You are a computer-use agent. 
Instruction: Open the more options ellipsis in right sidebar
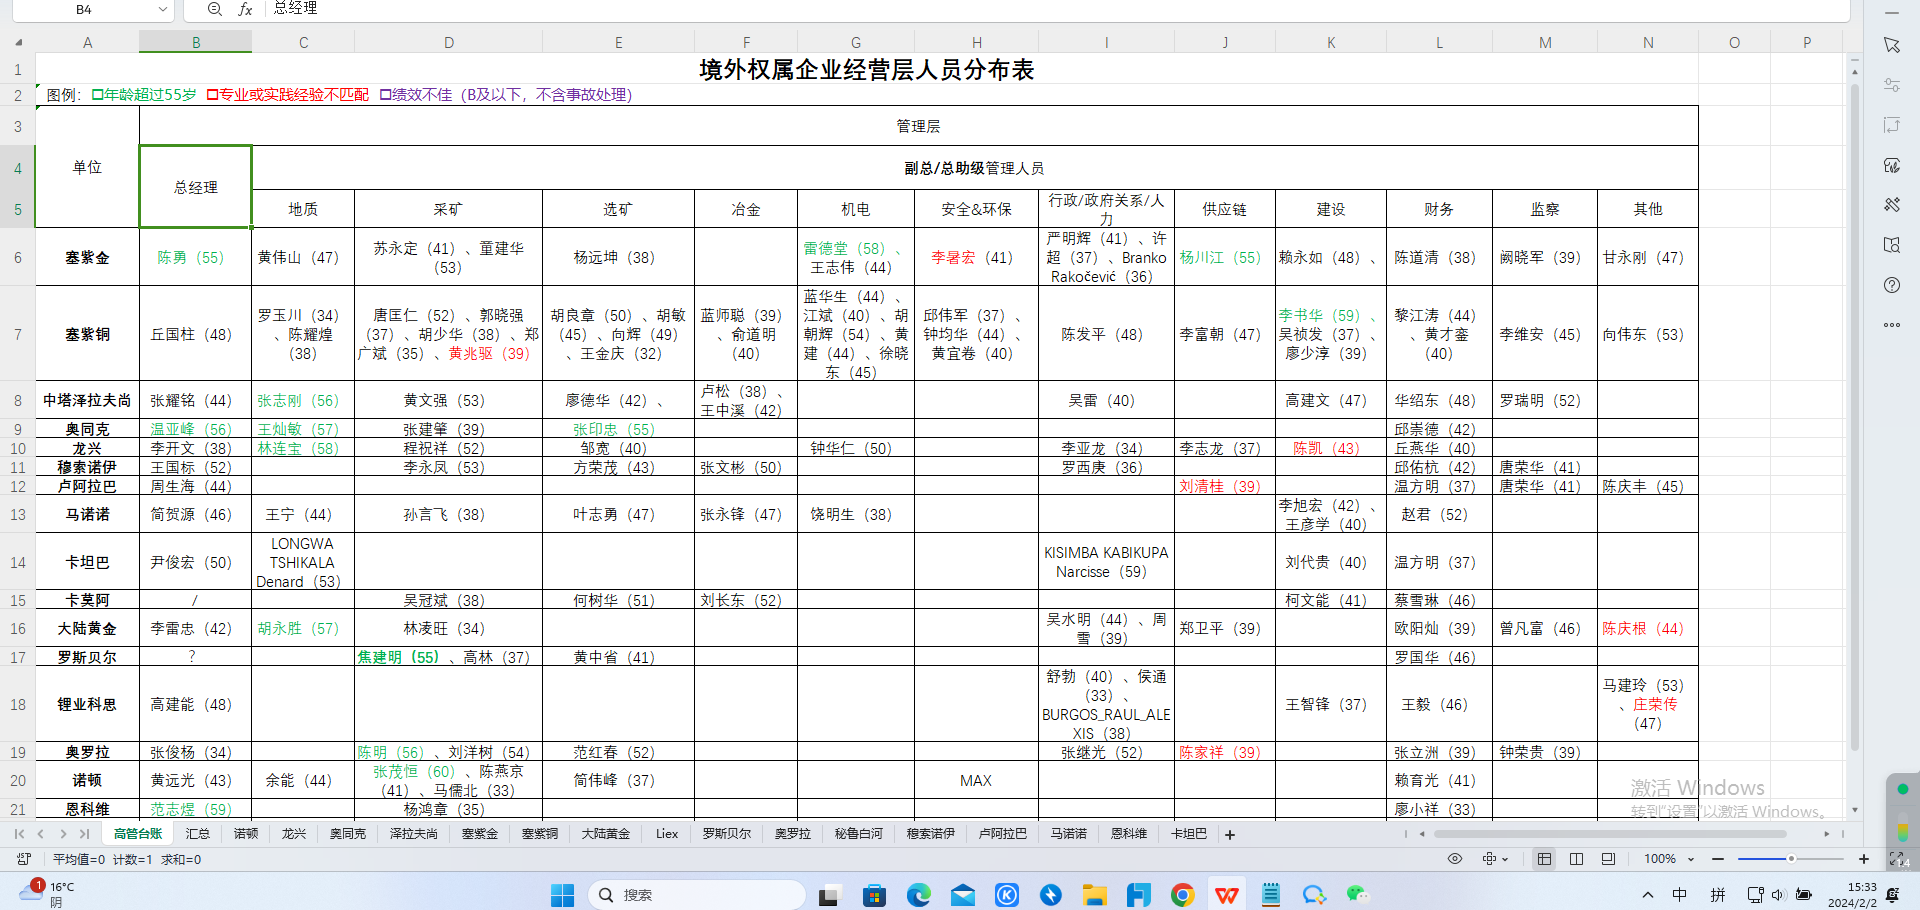coord(1891,325)
